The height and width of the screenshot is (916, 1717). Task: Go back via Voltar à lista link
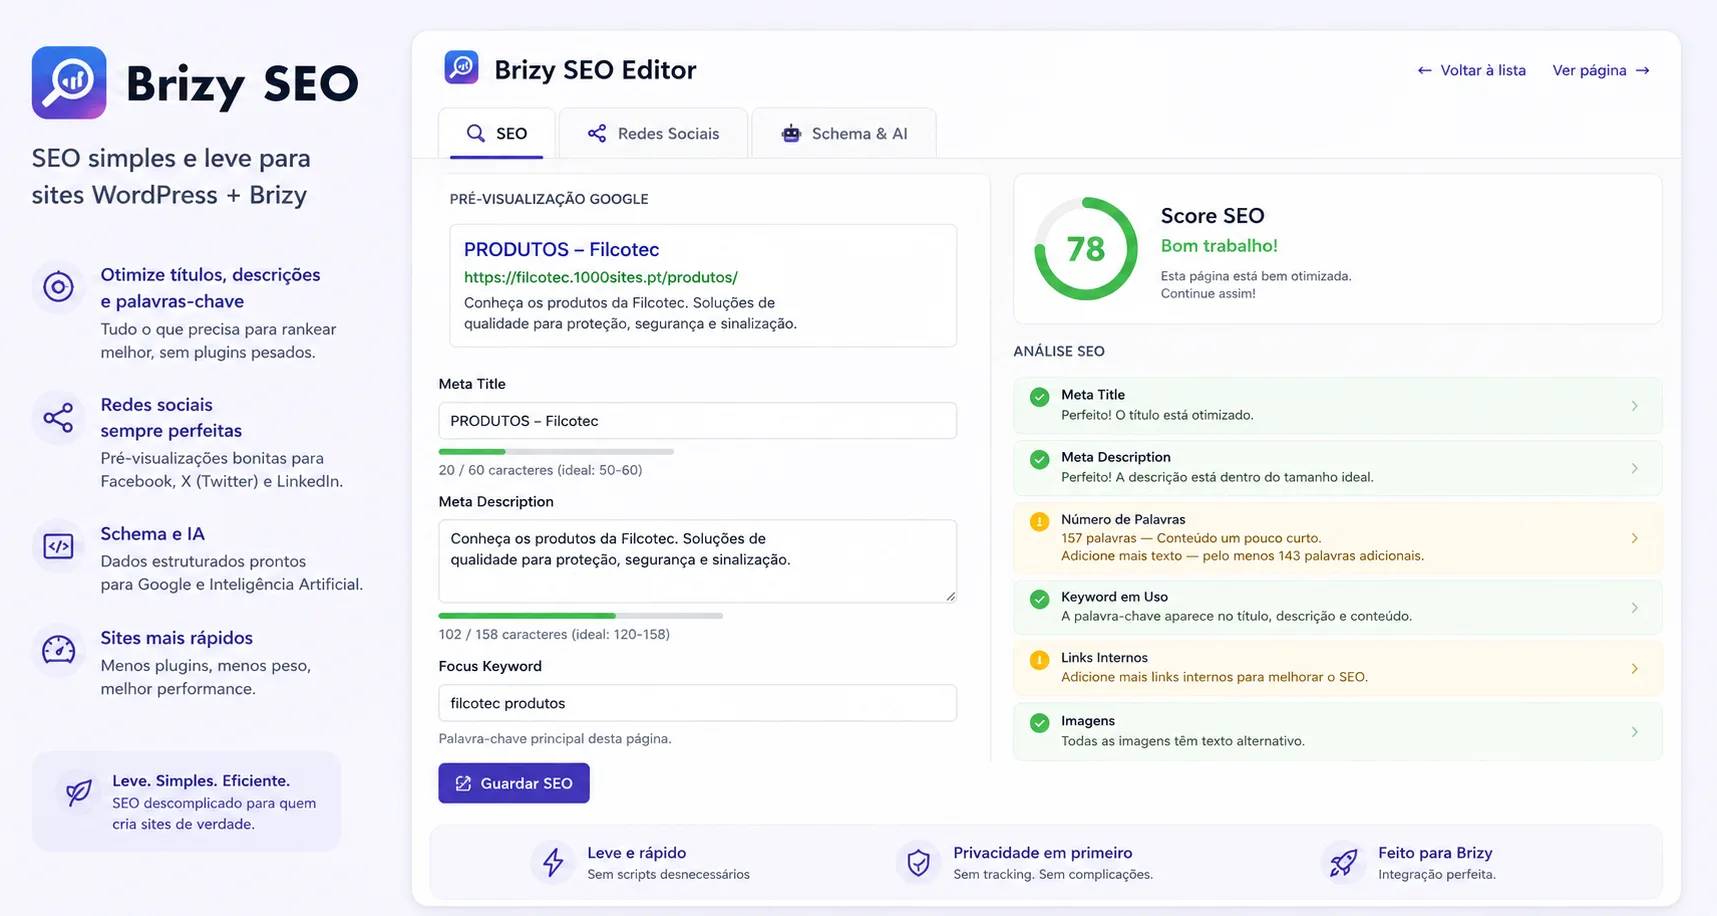click(1471, 70)
